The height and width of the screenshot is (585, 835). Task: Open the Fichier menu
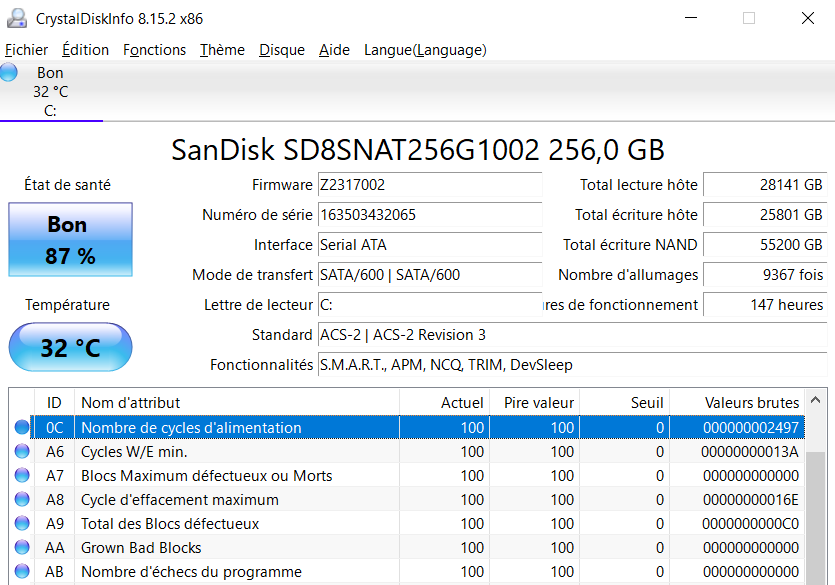click(x=27, y=50)
